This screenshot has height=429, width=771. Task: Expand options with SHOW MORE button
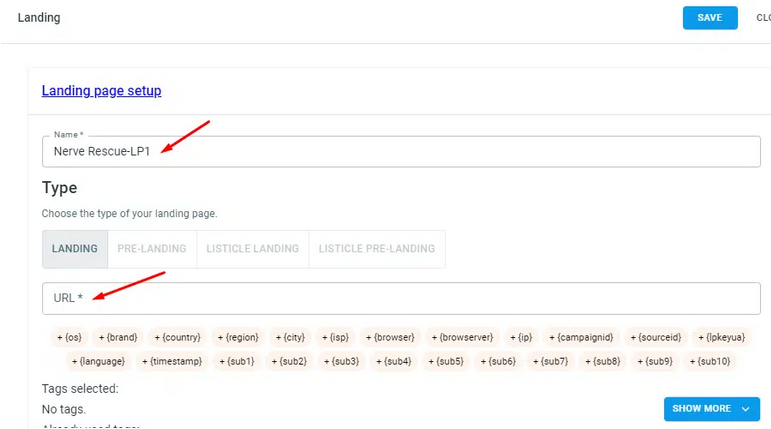712,409
